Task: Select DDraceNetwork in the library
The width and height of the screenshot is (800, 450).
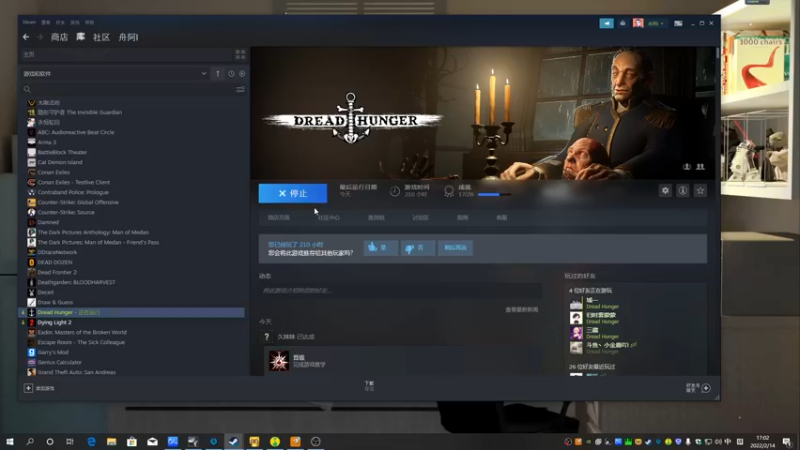Action: click(x=57, y=252)
